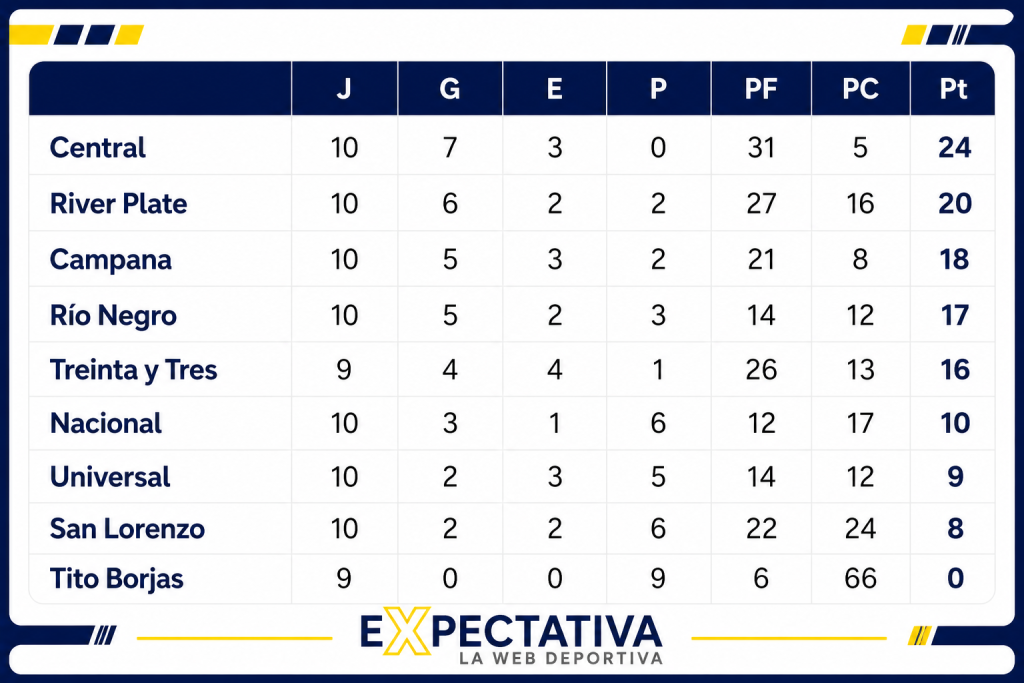Click the San Lorenzo team name
Image resolution: width=1024 pixels, height=683 pixels.
pyautogui.click(x=127, y=529)
